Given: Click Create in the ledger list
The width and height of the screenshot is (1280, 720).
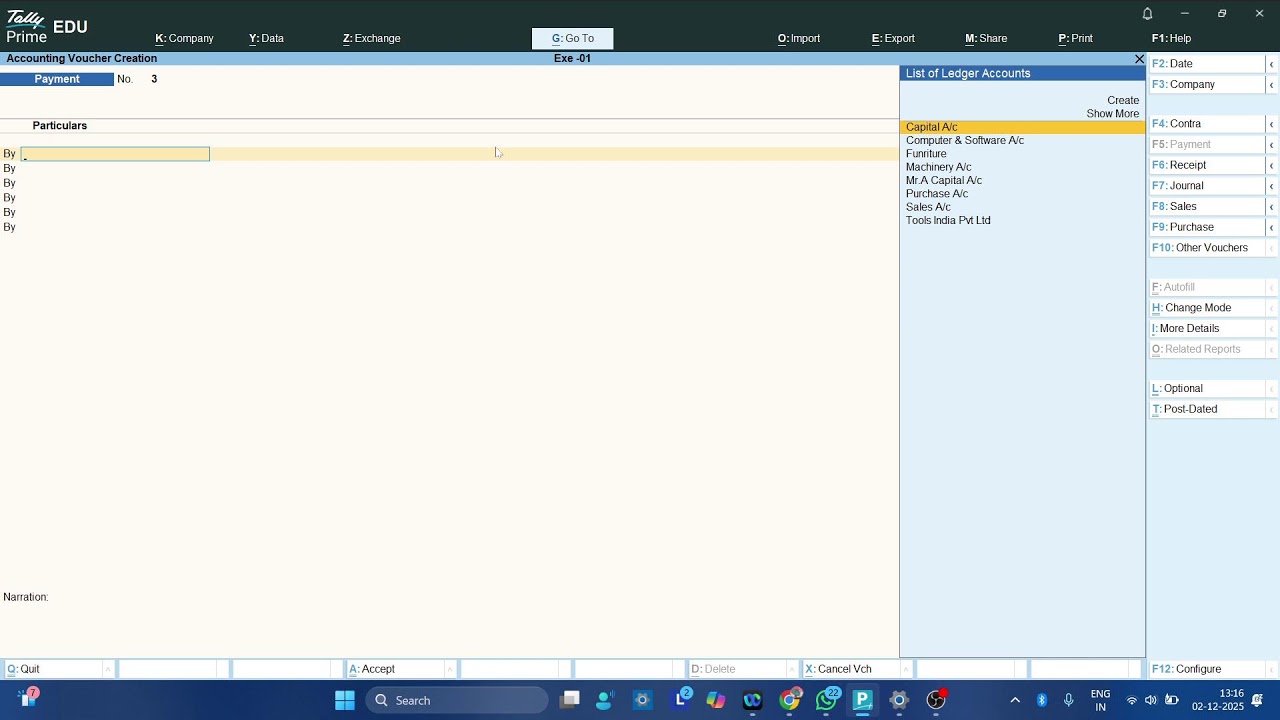Looking at the screenshot, I should [1123, 101].
